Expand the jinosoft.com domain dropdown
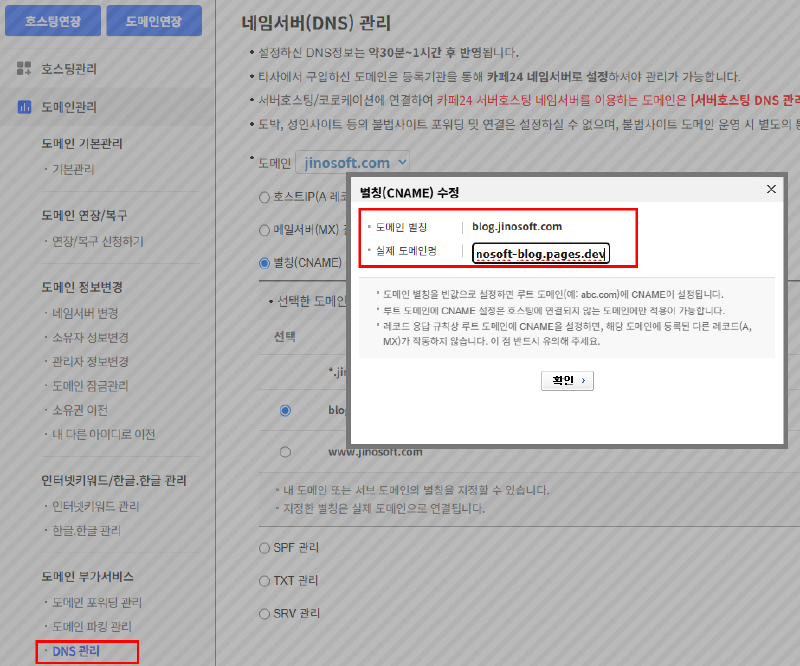Screen dimensions: 800x666 click(353, 162)
